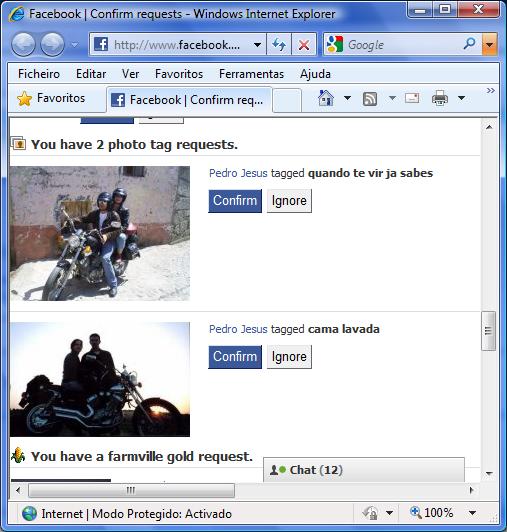507x532 pixels.
Task: Open the motorcycle by wall photo thumbnail
Action: point(100,233)
